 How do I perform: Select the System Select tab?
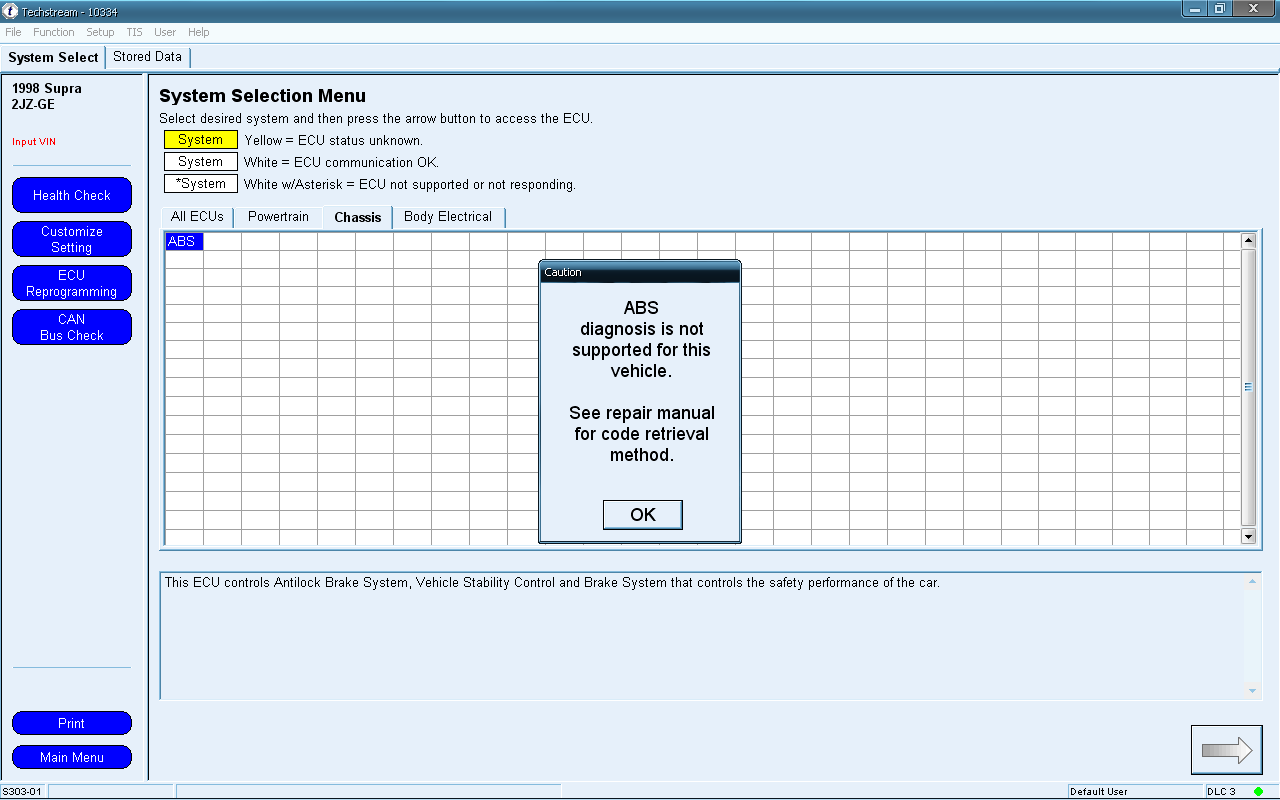coord(53,57)
